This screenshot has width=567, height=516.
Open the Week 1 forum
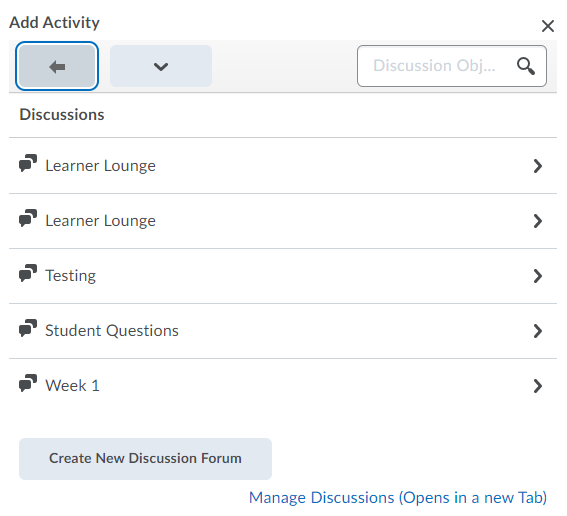coord(283,386)
